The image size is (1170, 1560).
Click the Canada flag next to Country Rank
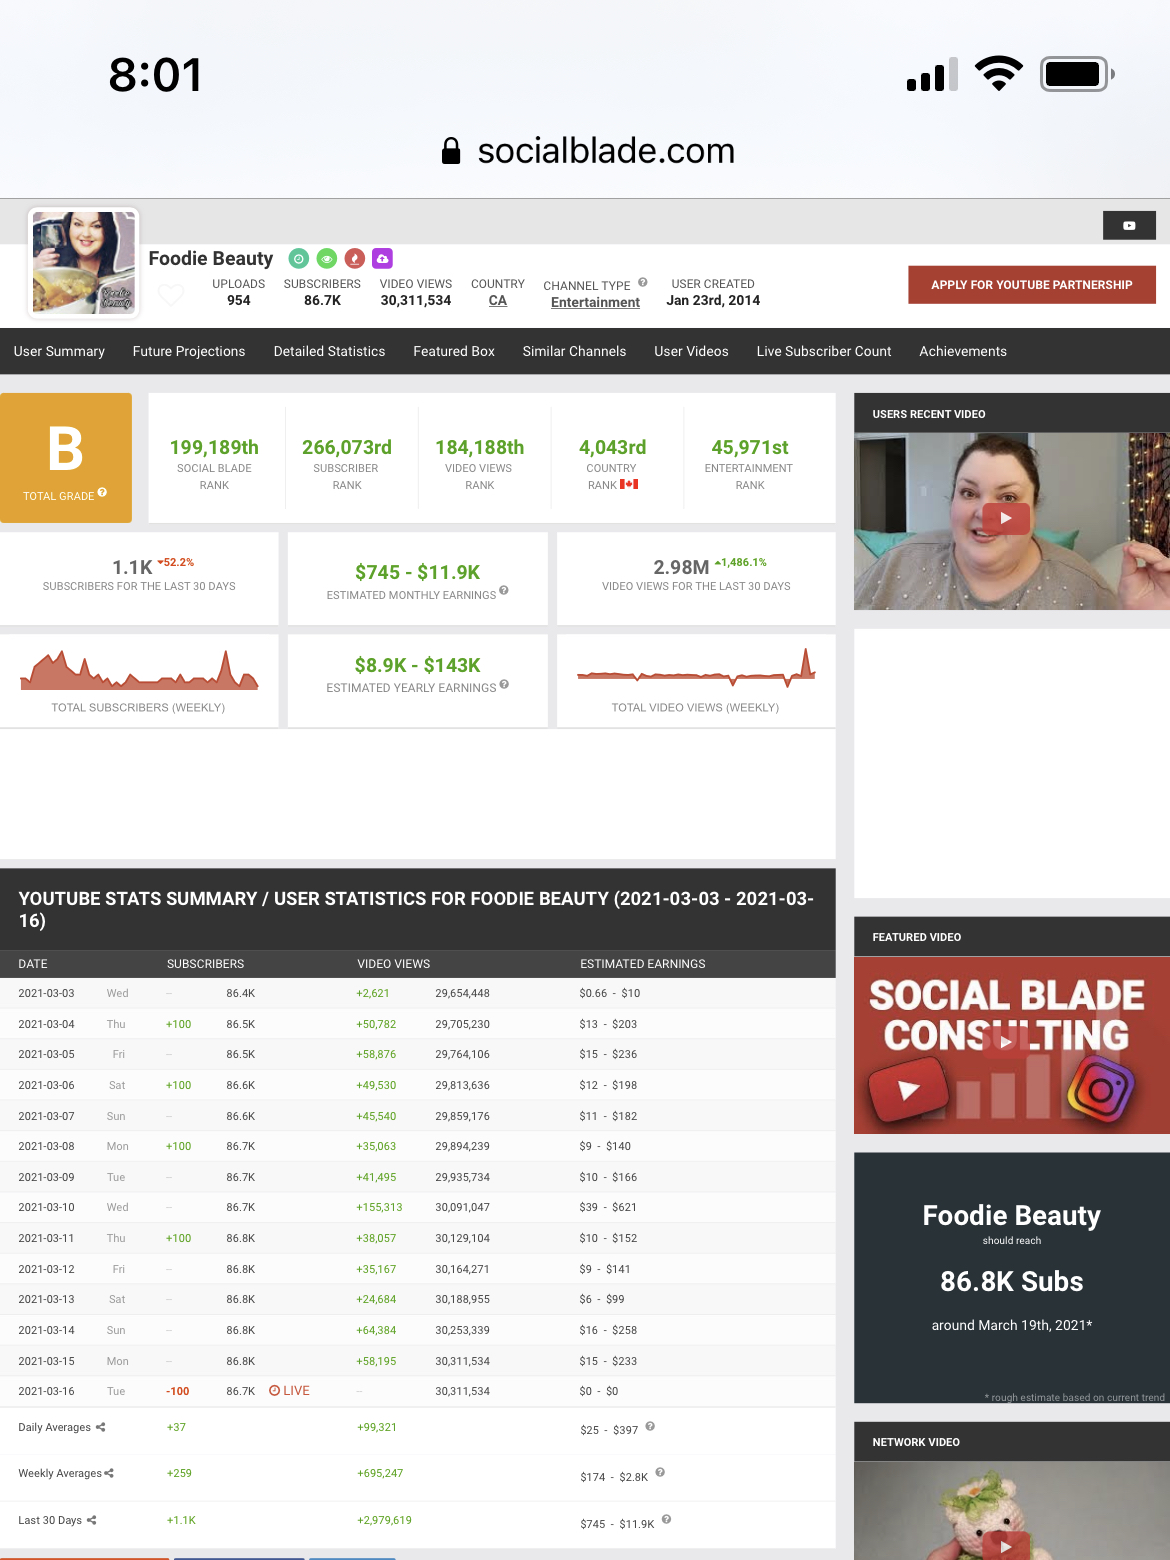629,485
